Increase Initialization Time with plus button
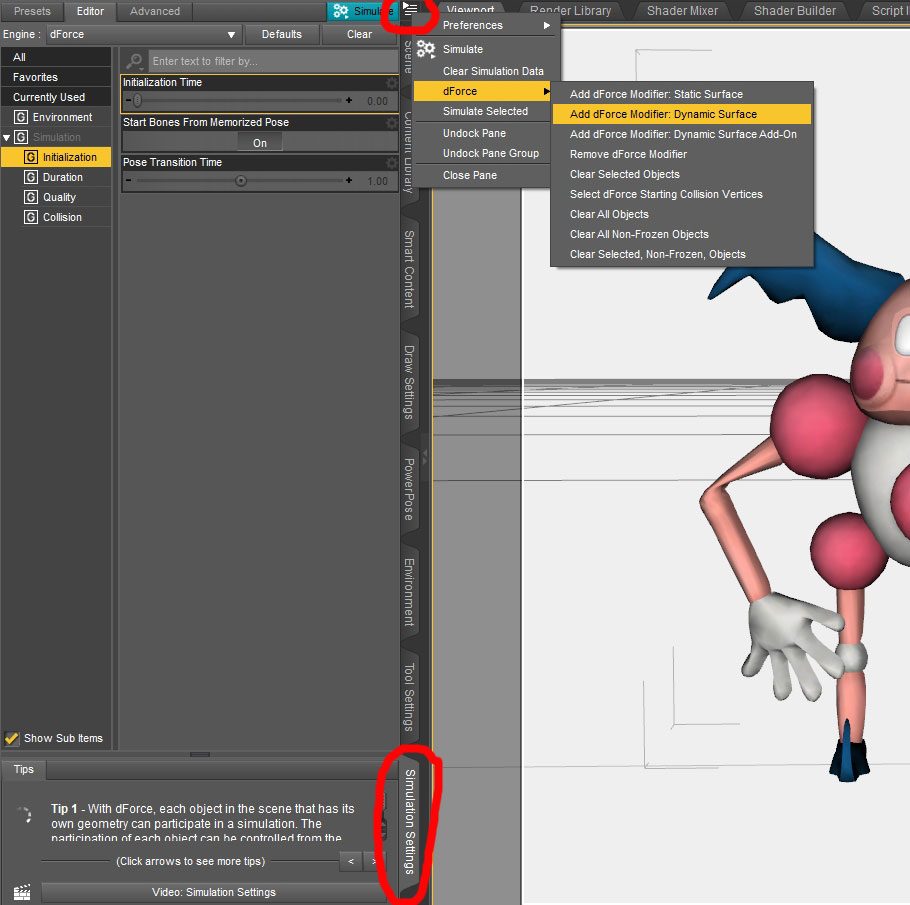 coord(349,100)
